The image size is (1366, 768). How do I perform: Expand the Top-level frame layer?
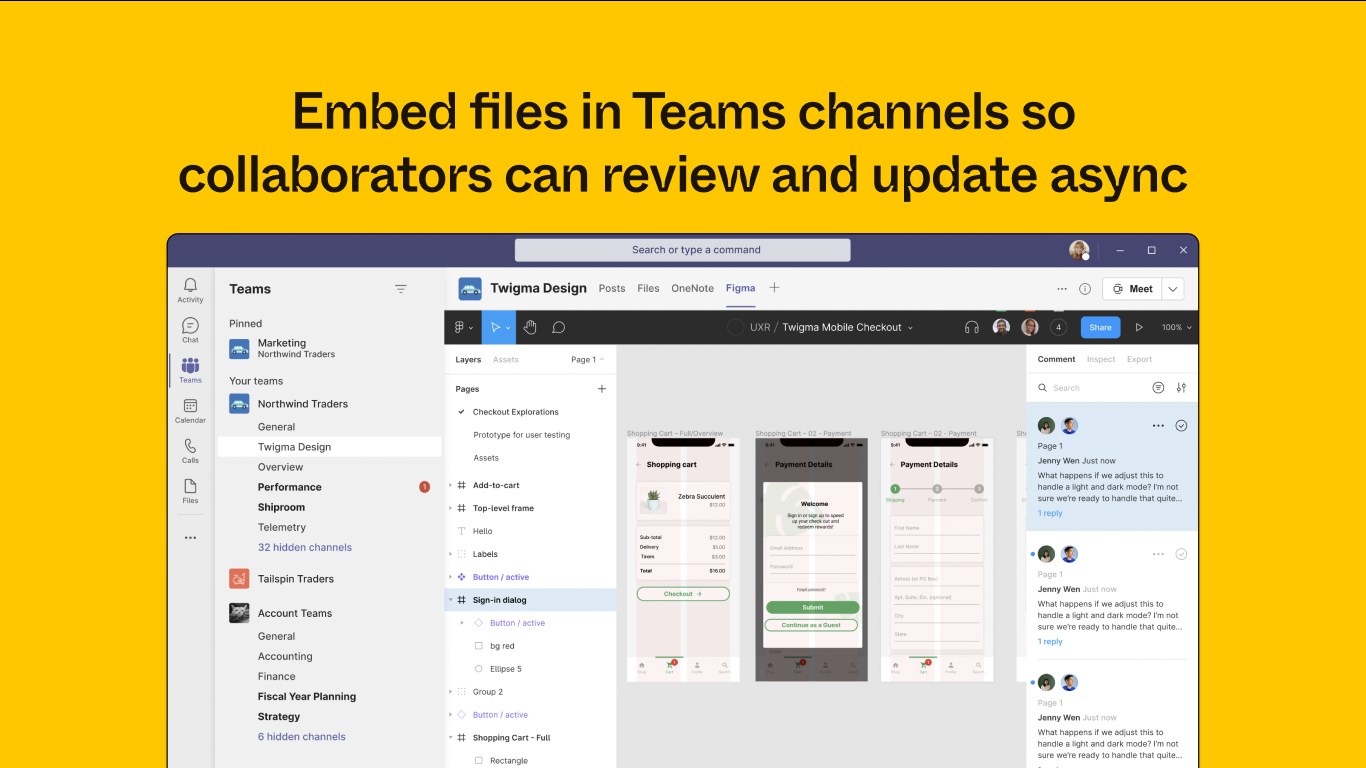pyautogui.click(x=451, y=509)
